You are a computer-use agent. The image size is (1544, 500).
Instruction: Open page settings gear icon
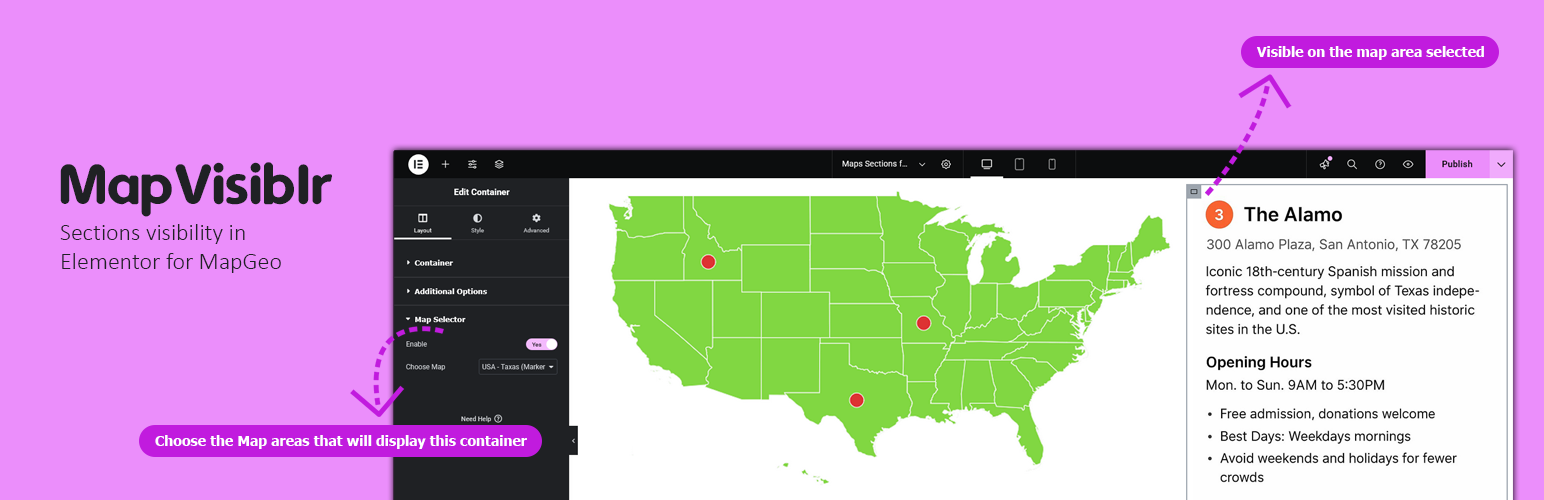pyautogui.click(x=946, y=164)
